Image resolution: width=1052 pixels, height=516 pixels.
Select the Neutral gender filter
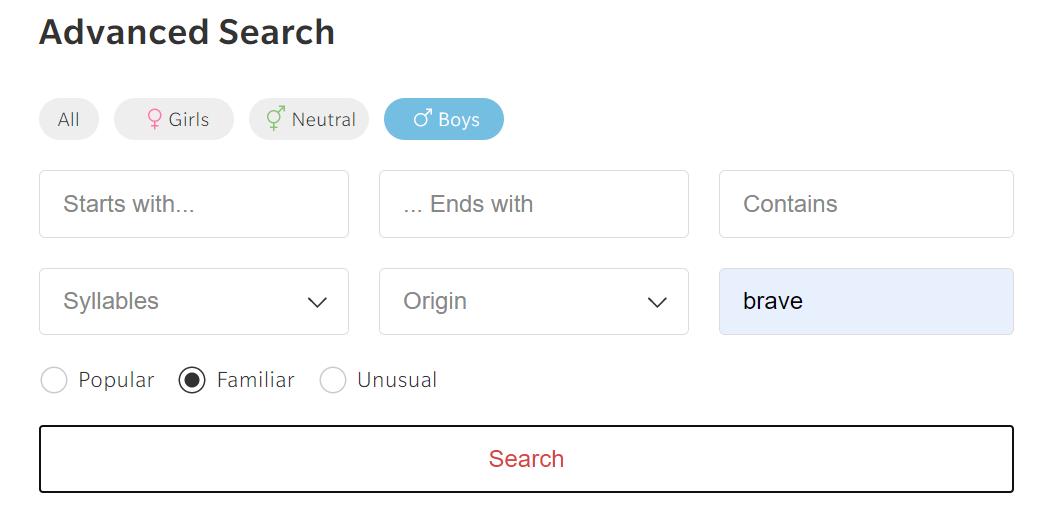[x=309, y=119]
